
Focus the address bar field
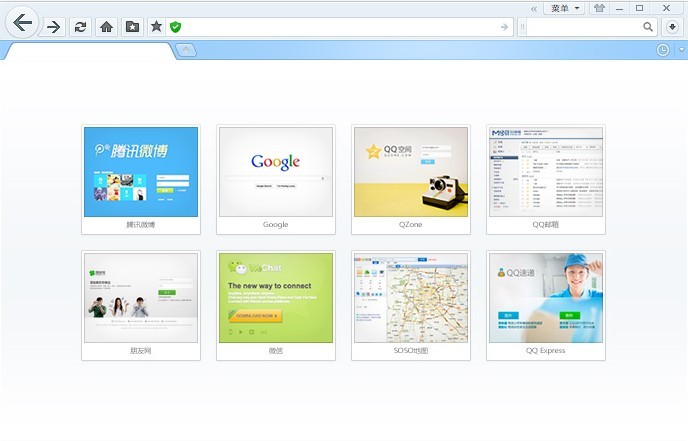click(x=340, y=27)
